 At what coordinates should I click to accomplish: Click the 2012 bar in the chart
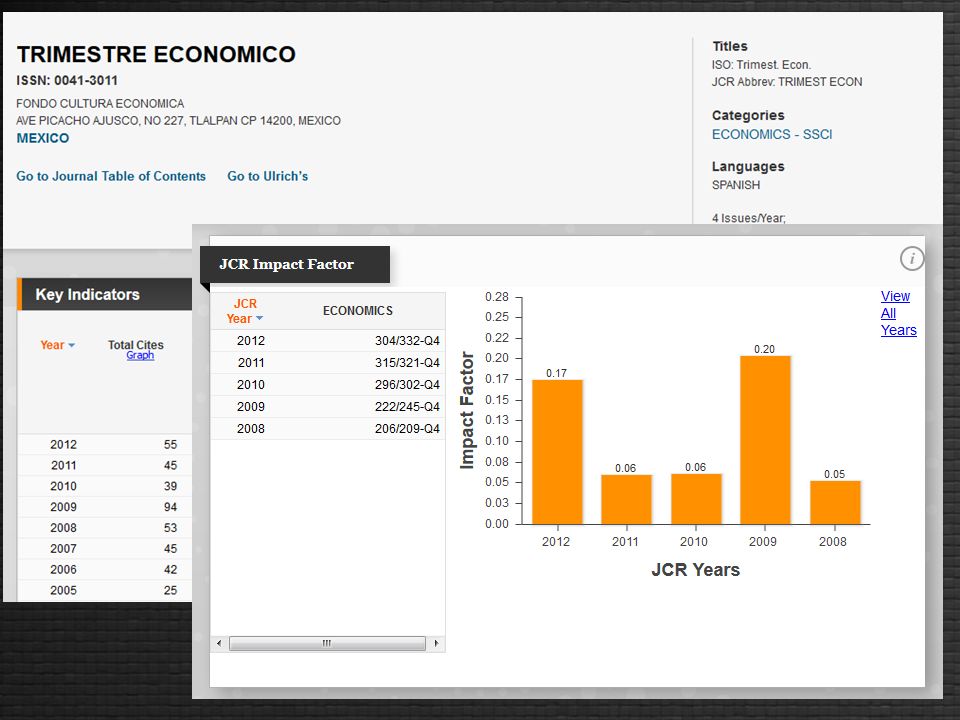[x=557, y=452]
